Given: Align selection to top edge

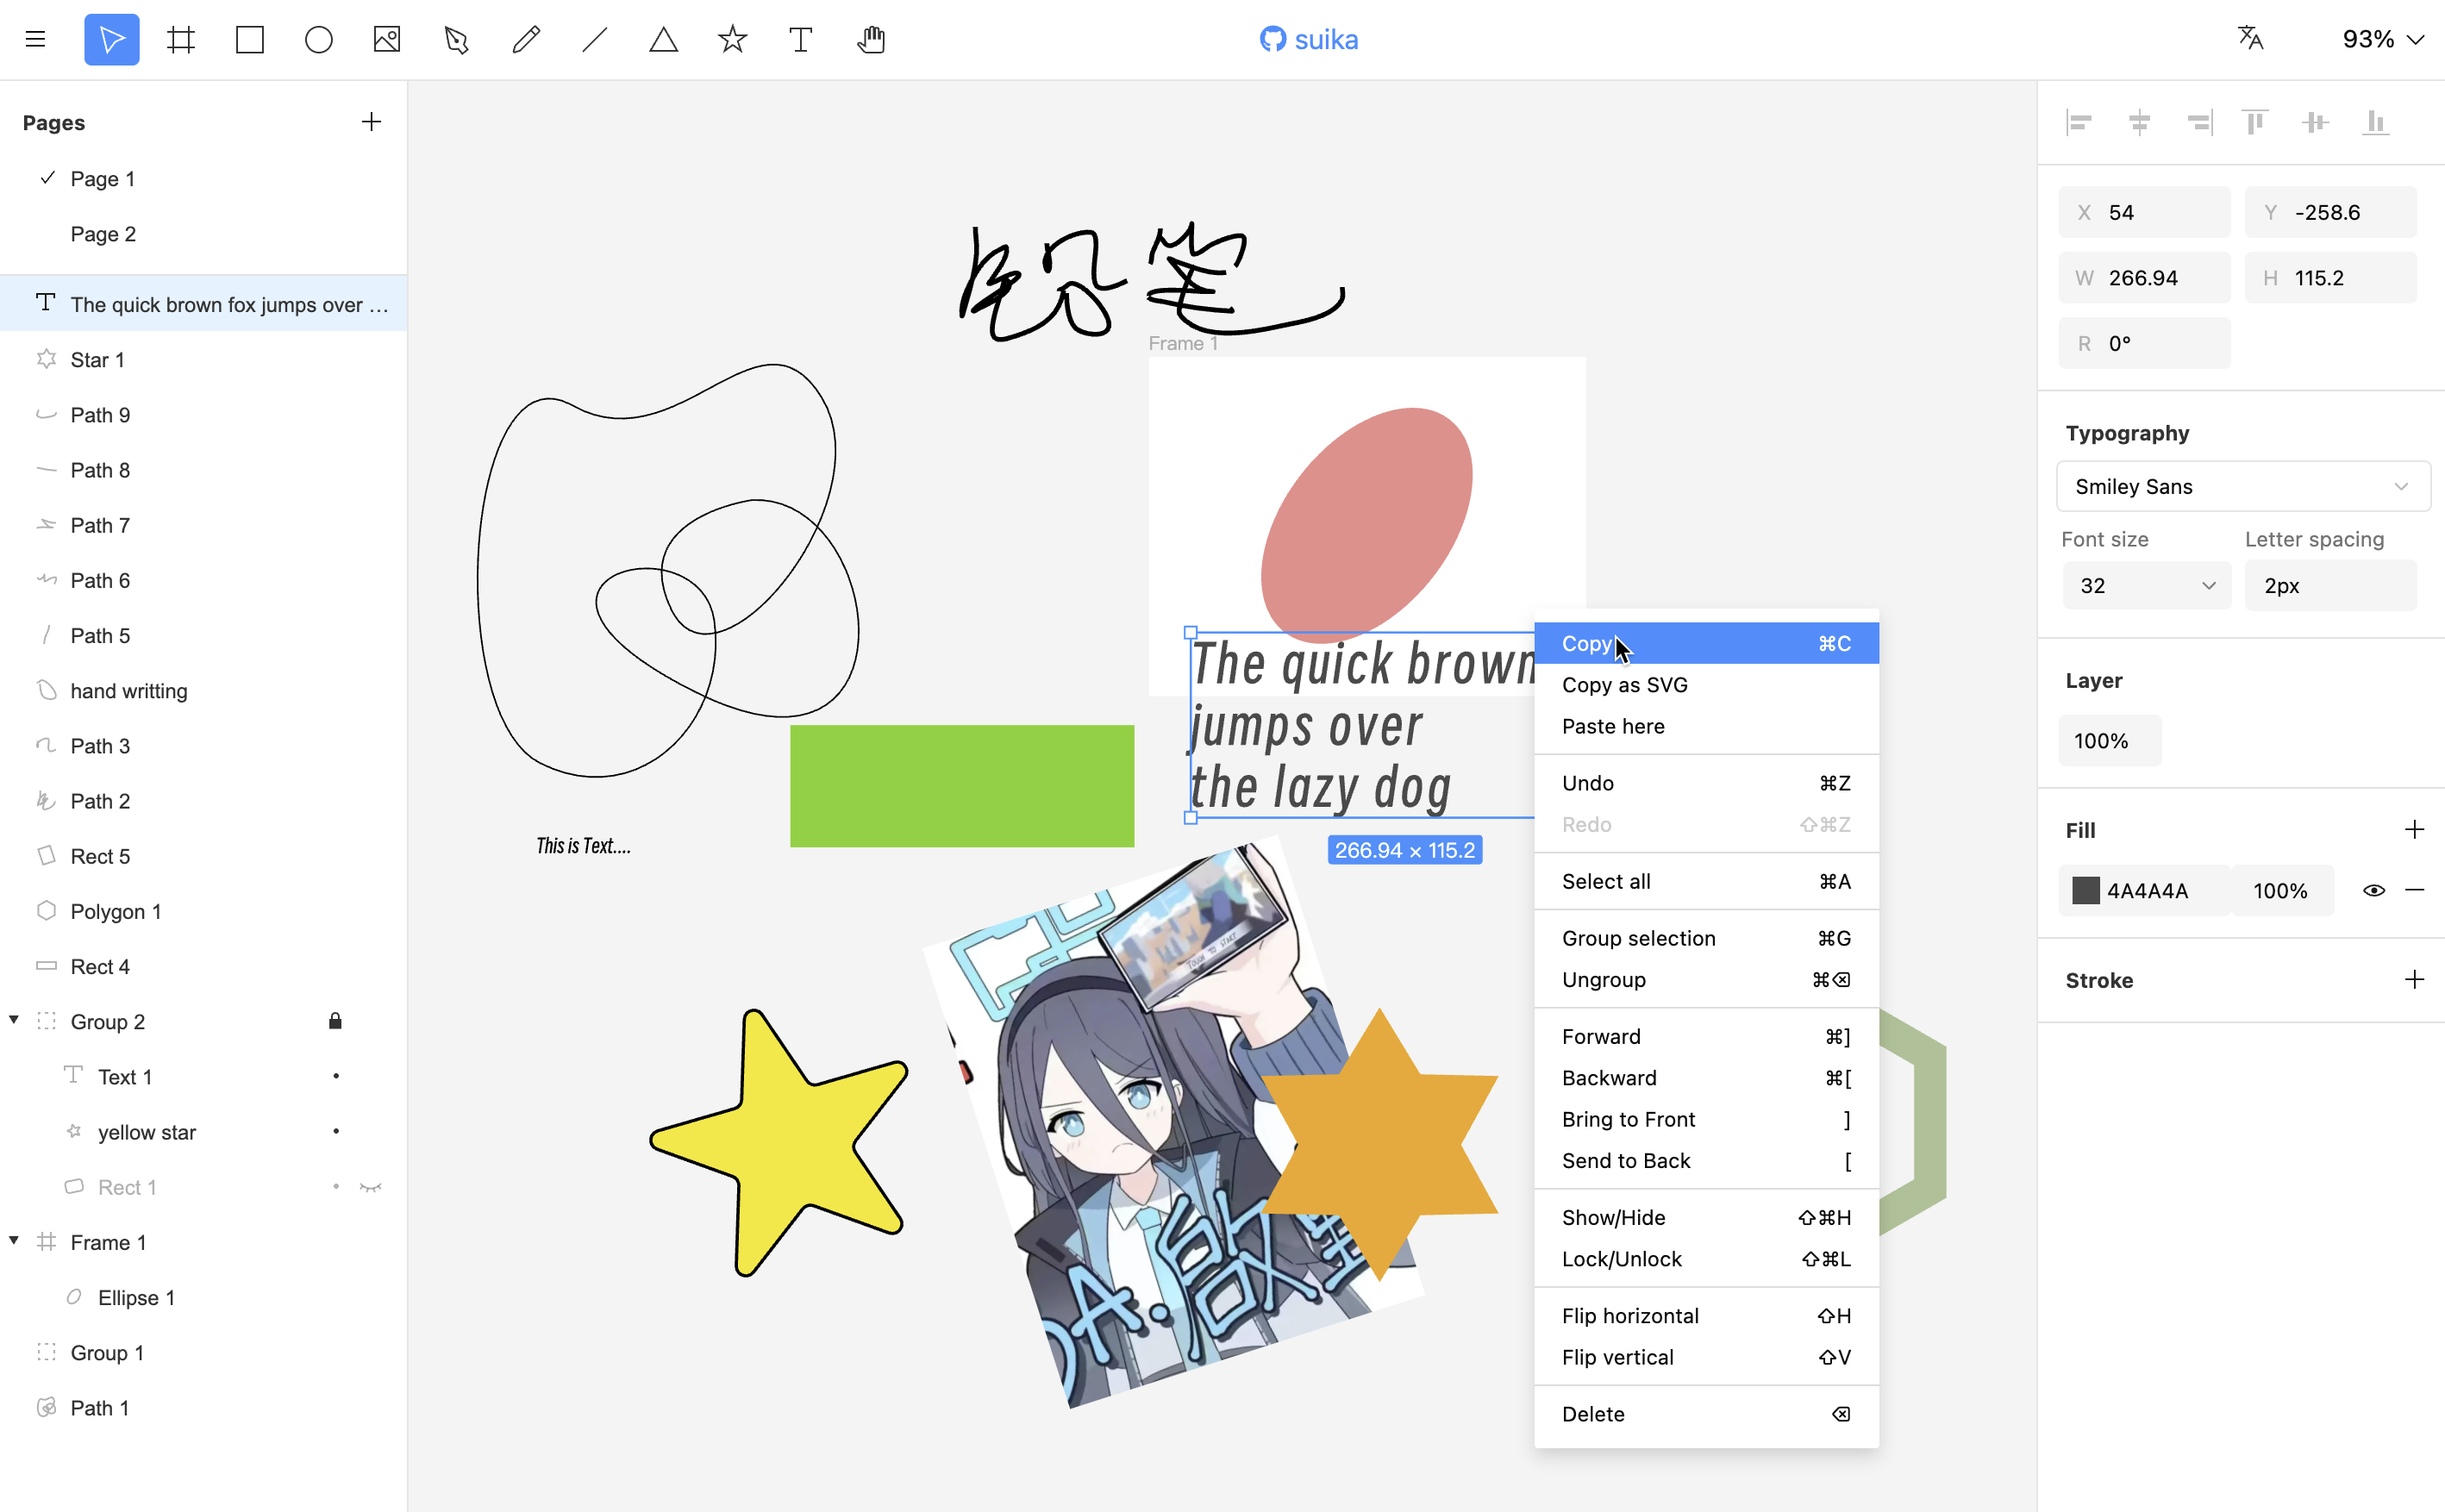Looking at the screenshot, I should (x=2256, y=122).
